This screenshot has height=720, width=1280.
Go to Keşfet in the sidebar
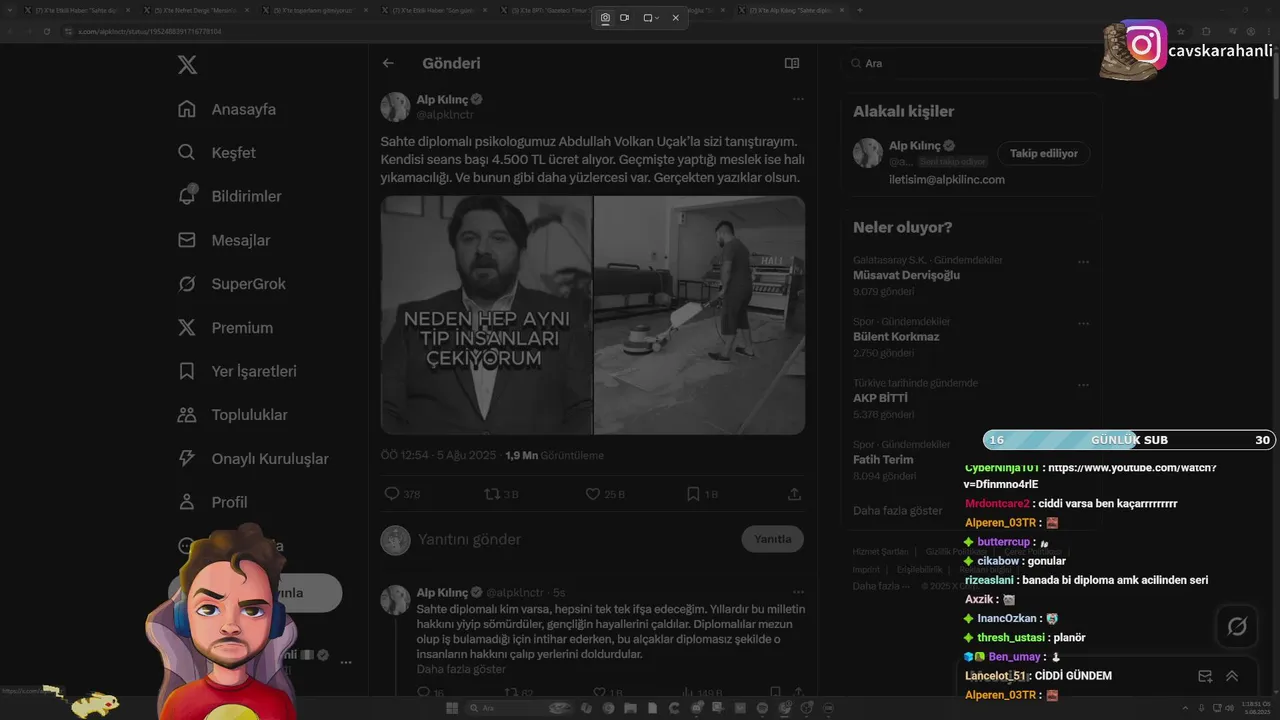[217, 153]
